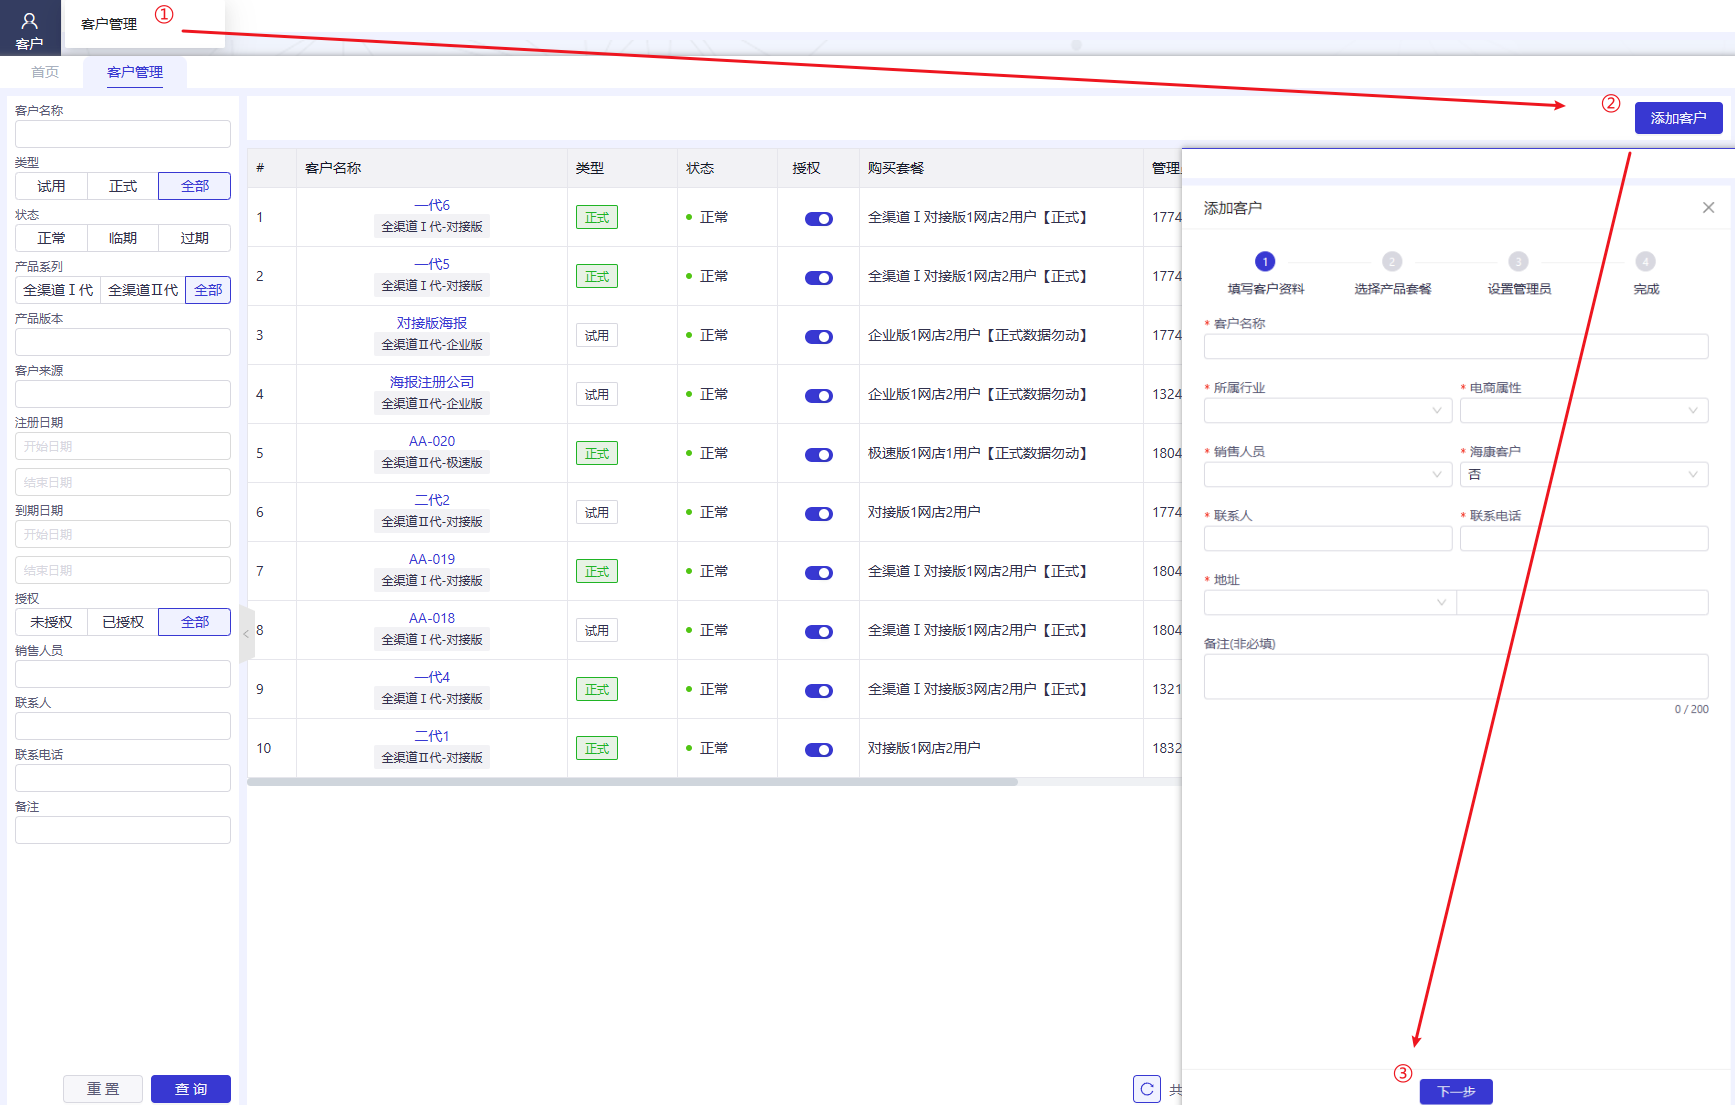Open the 所属行业 dropdown
The image size is (1735, 1105).
pyautogui.click(x=1328, y=410)
